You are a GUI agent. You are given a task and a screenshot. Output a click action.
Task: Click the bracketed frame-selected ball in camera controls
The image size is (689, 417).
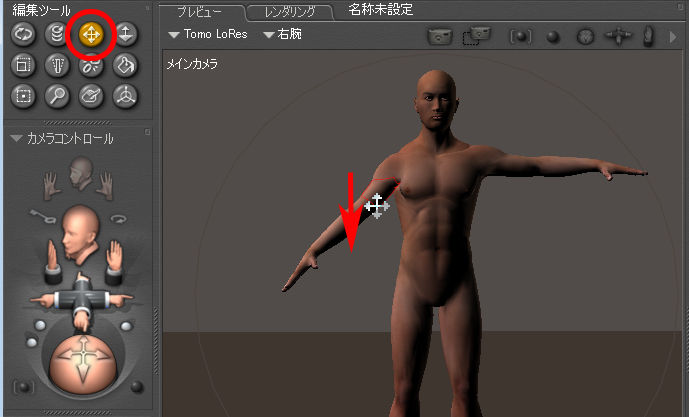pyautogui.click(x=24, y=387)
